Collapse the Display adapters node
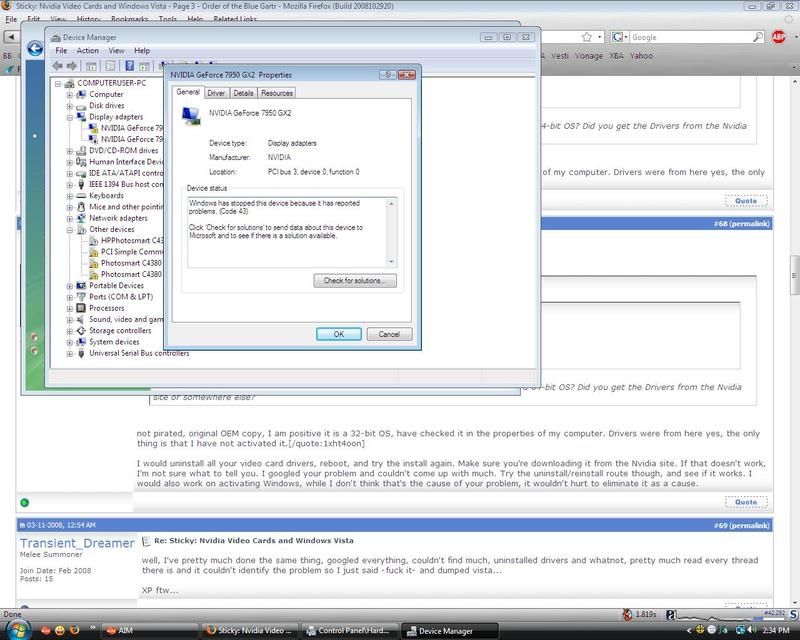 coord(69,117)
